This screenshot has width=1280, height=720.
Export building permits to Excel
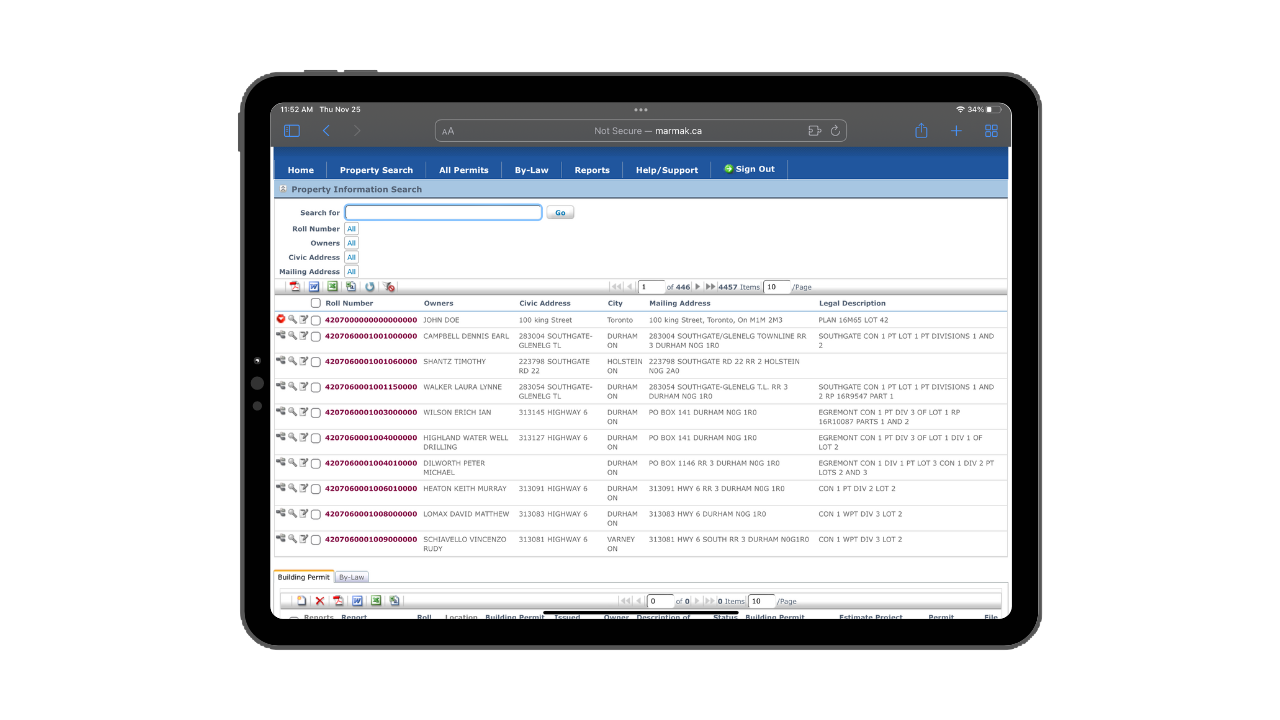pyautogui.click(x=376, y=601)
